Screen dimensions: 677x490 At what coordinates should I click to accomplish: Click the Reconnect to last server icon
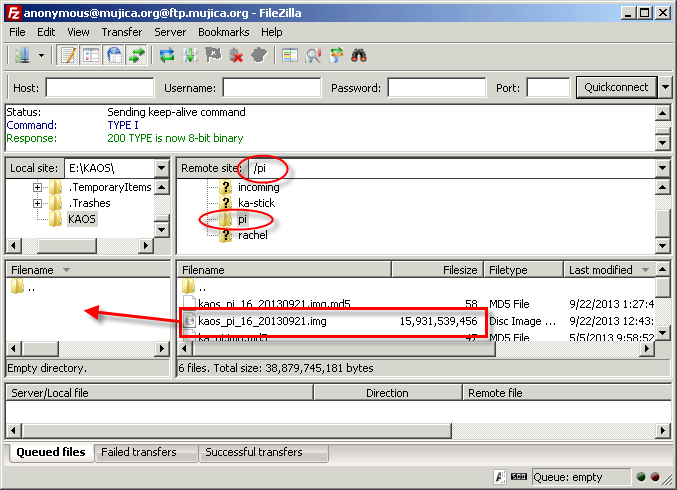pos(259,56)
